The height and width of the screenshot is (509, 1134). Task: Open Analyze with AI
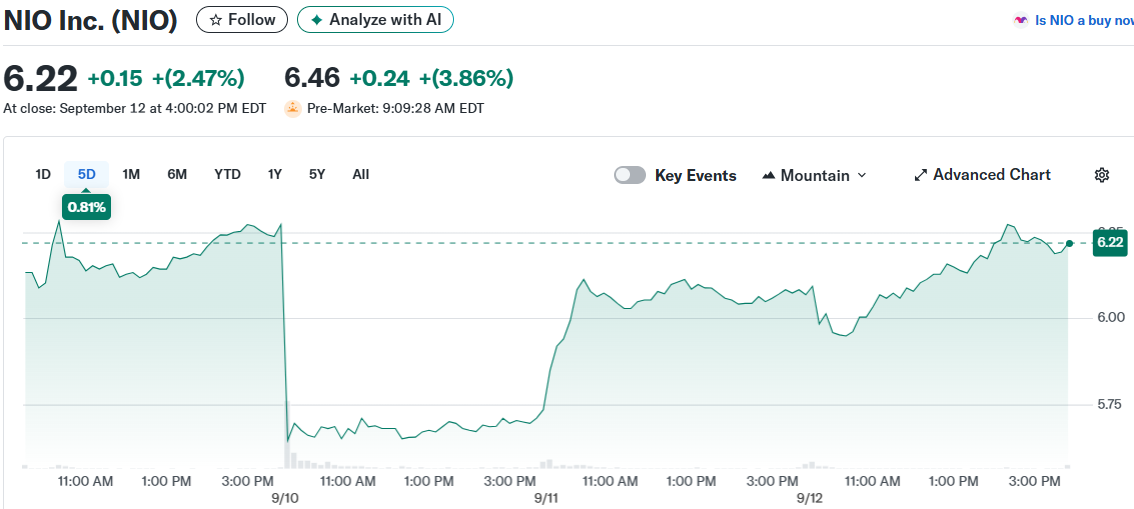tap(375, 20)
